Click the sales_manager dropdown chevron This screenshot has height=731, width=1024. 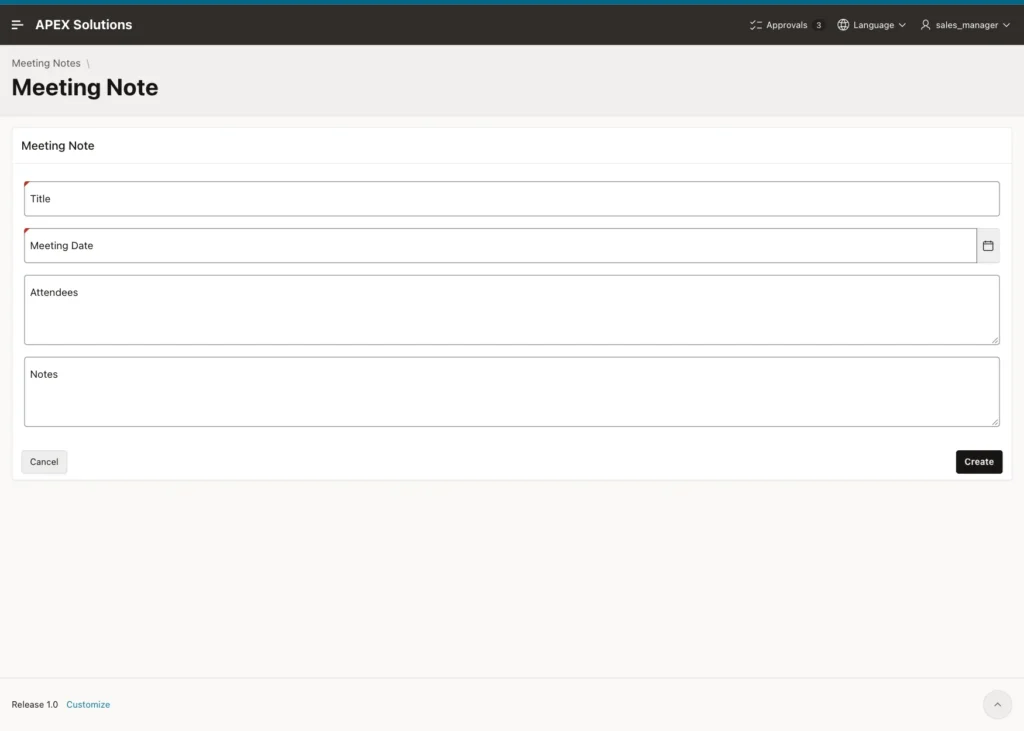[1006, 25]
